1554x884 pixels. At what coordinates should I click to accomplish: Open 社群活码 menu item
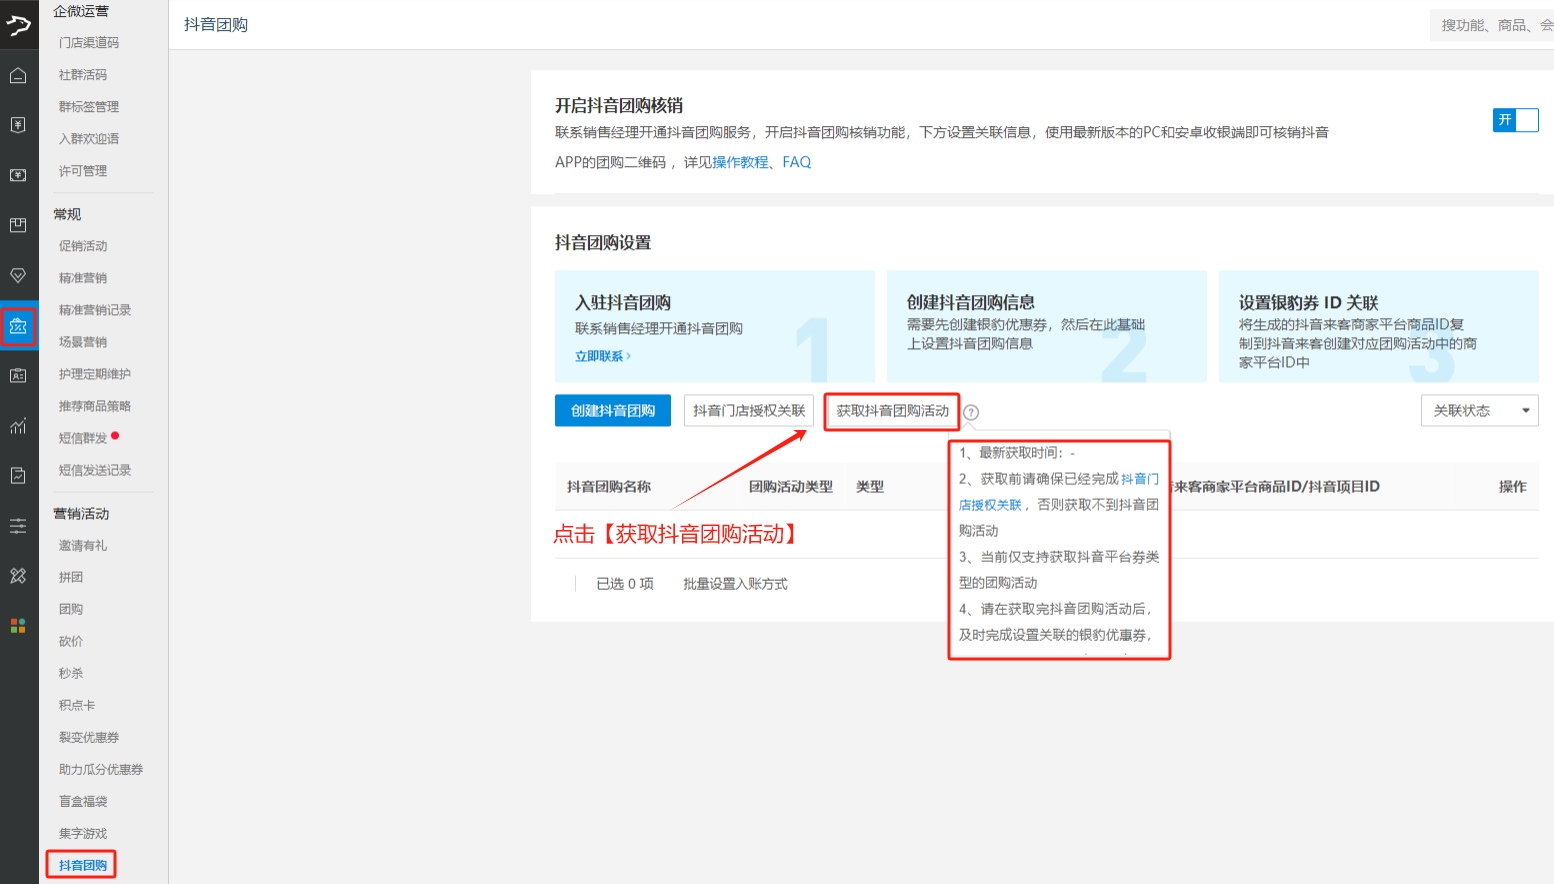pos(83,75)
